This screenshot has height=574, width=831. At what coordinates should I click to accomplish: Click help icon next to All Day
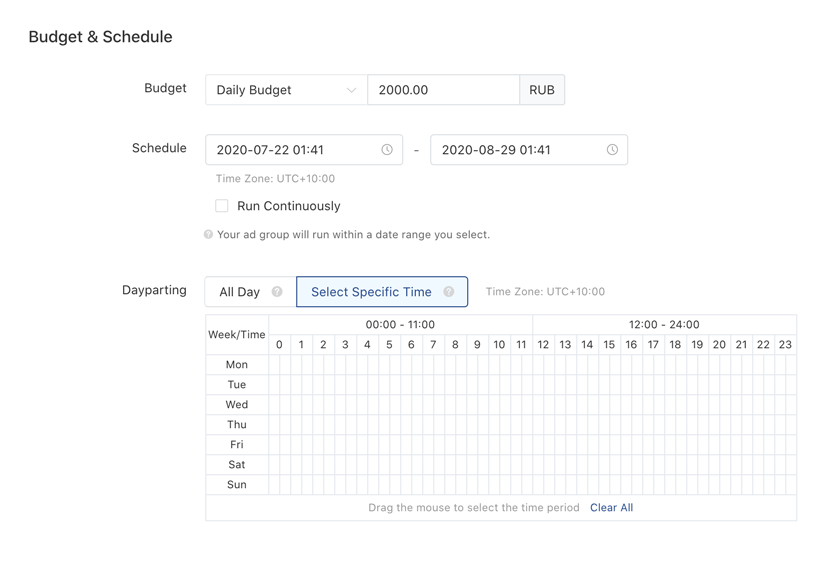tap(277, 292)
